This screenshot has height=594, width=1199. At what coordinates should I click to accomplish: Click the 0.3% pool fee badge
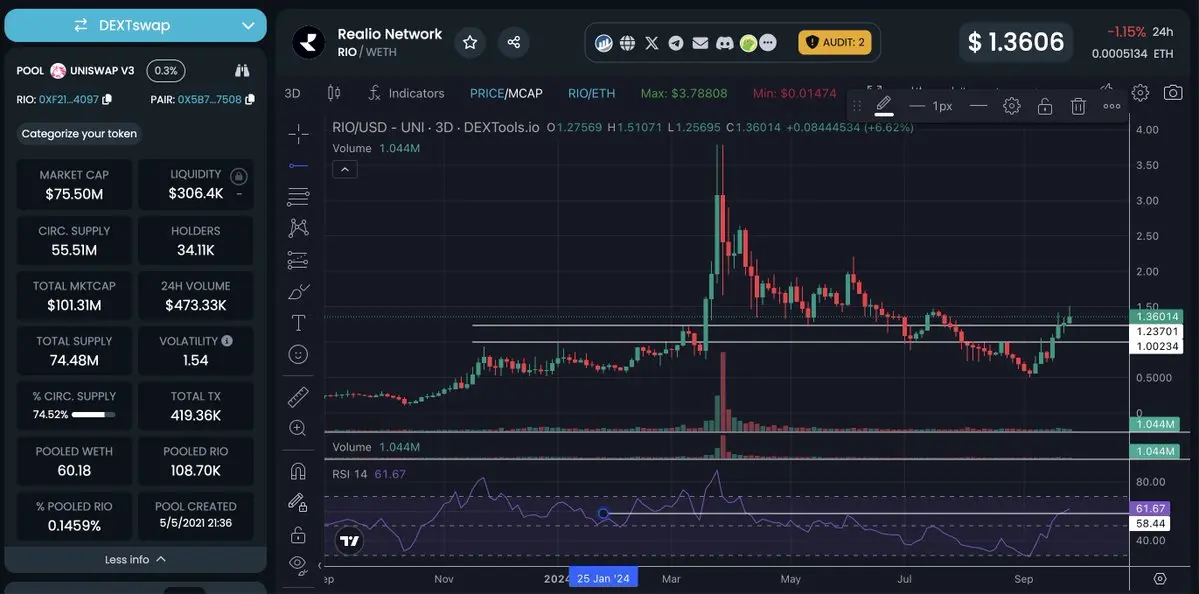pos(166,71)
